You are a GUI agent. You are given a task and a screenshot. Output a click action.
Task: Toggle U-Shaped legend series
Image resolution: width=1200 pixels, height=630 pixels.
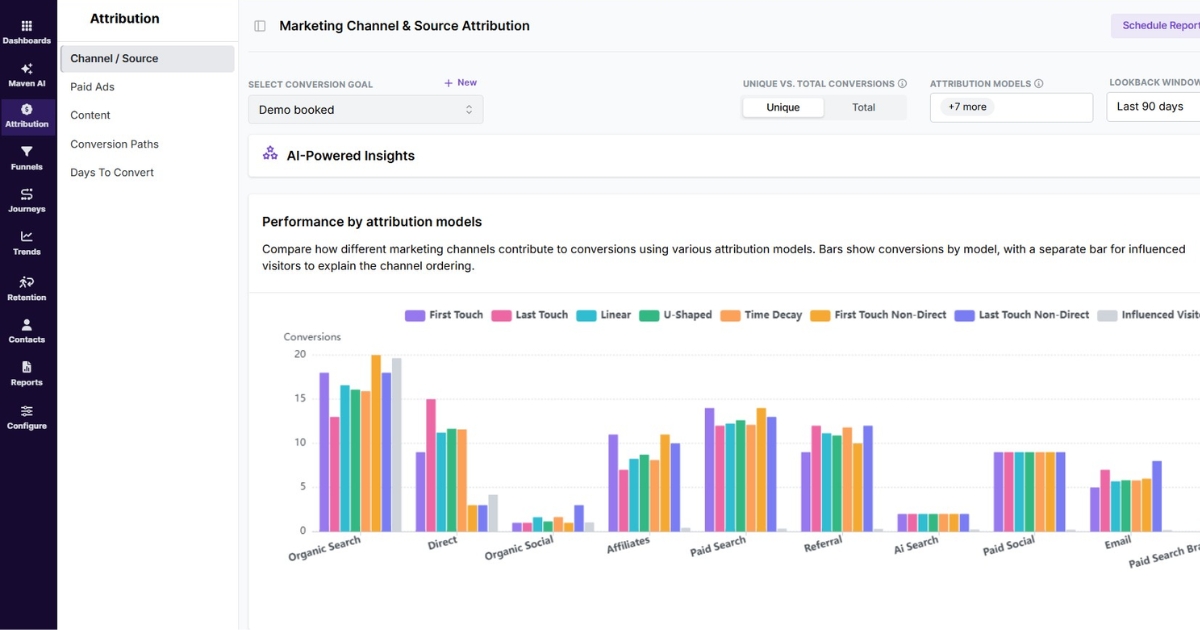675,315
